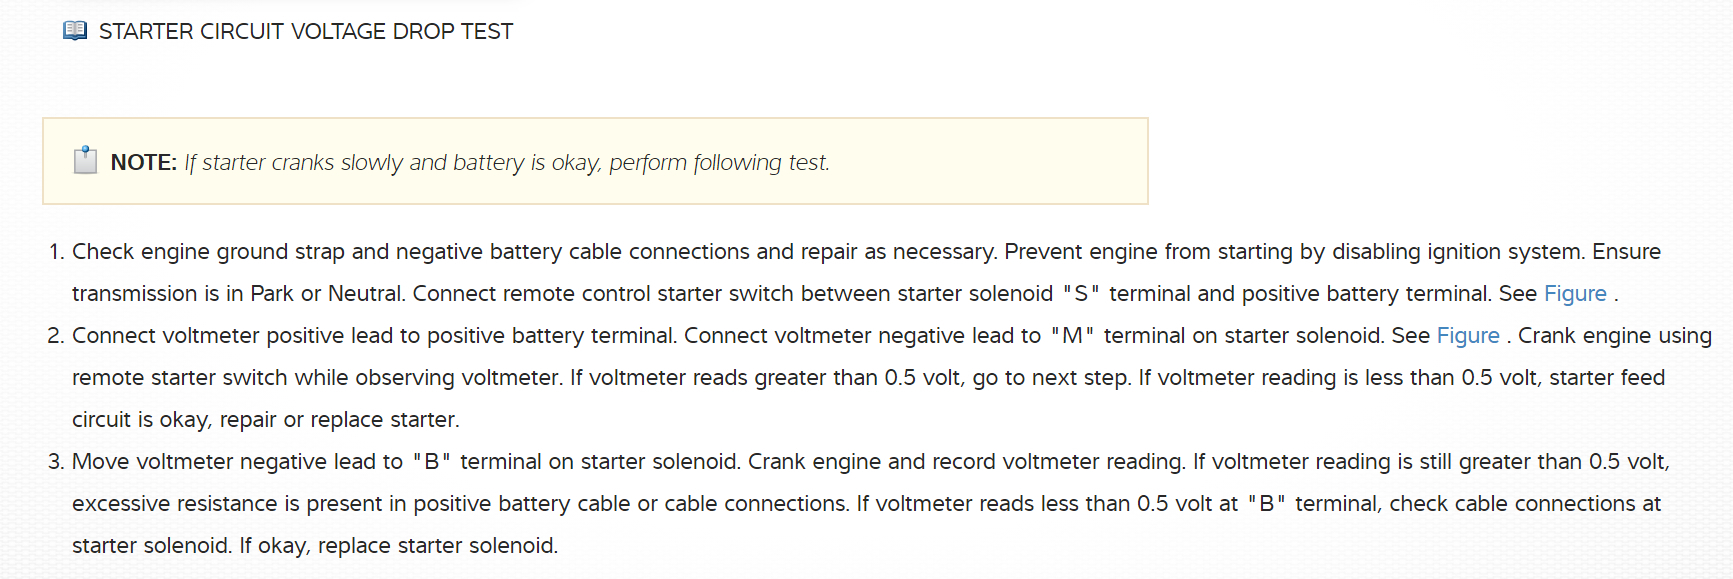The image size is (1733, 579).
Task: Click list number 2 of the procedure
Action: (x=56, y=336)
